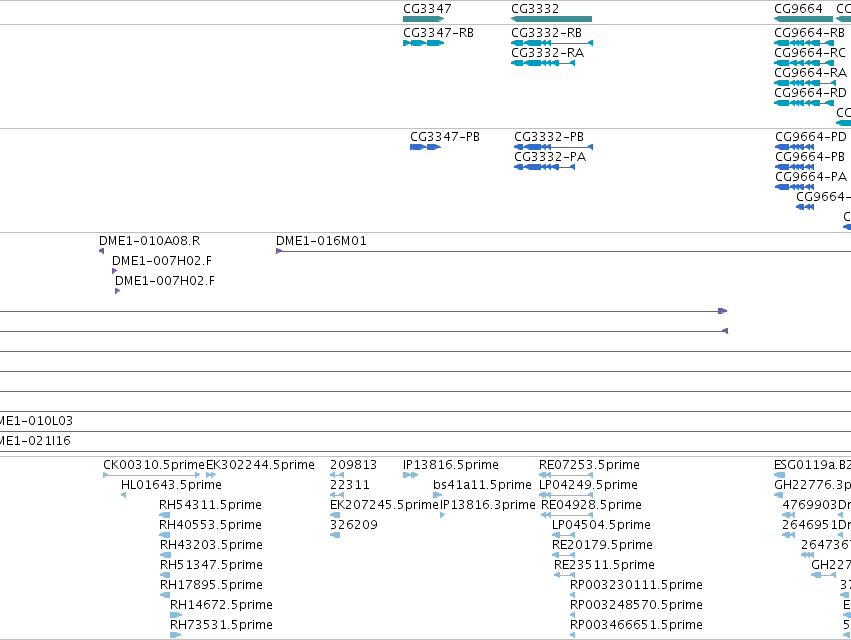Select the LP04504.5prime EST
Viewport: 851px width, 640px height.
(563, 535)
